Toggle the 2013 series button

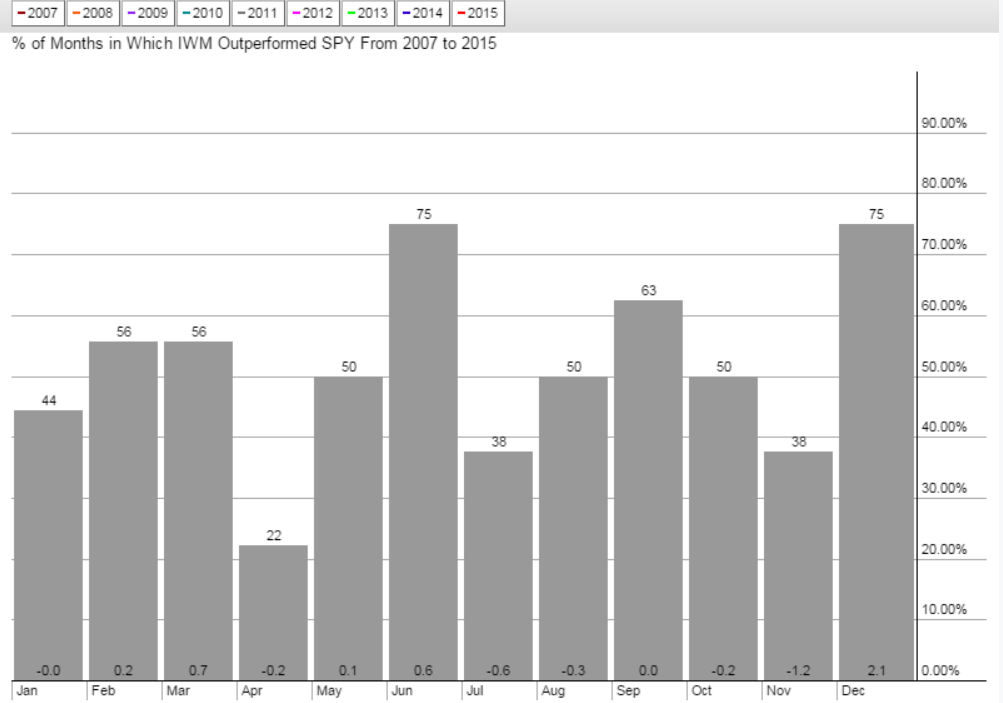tap(367, 14)
